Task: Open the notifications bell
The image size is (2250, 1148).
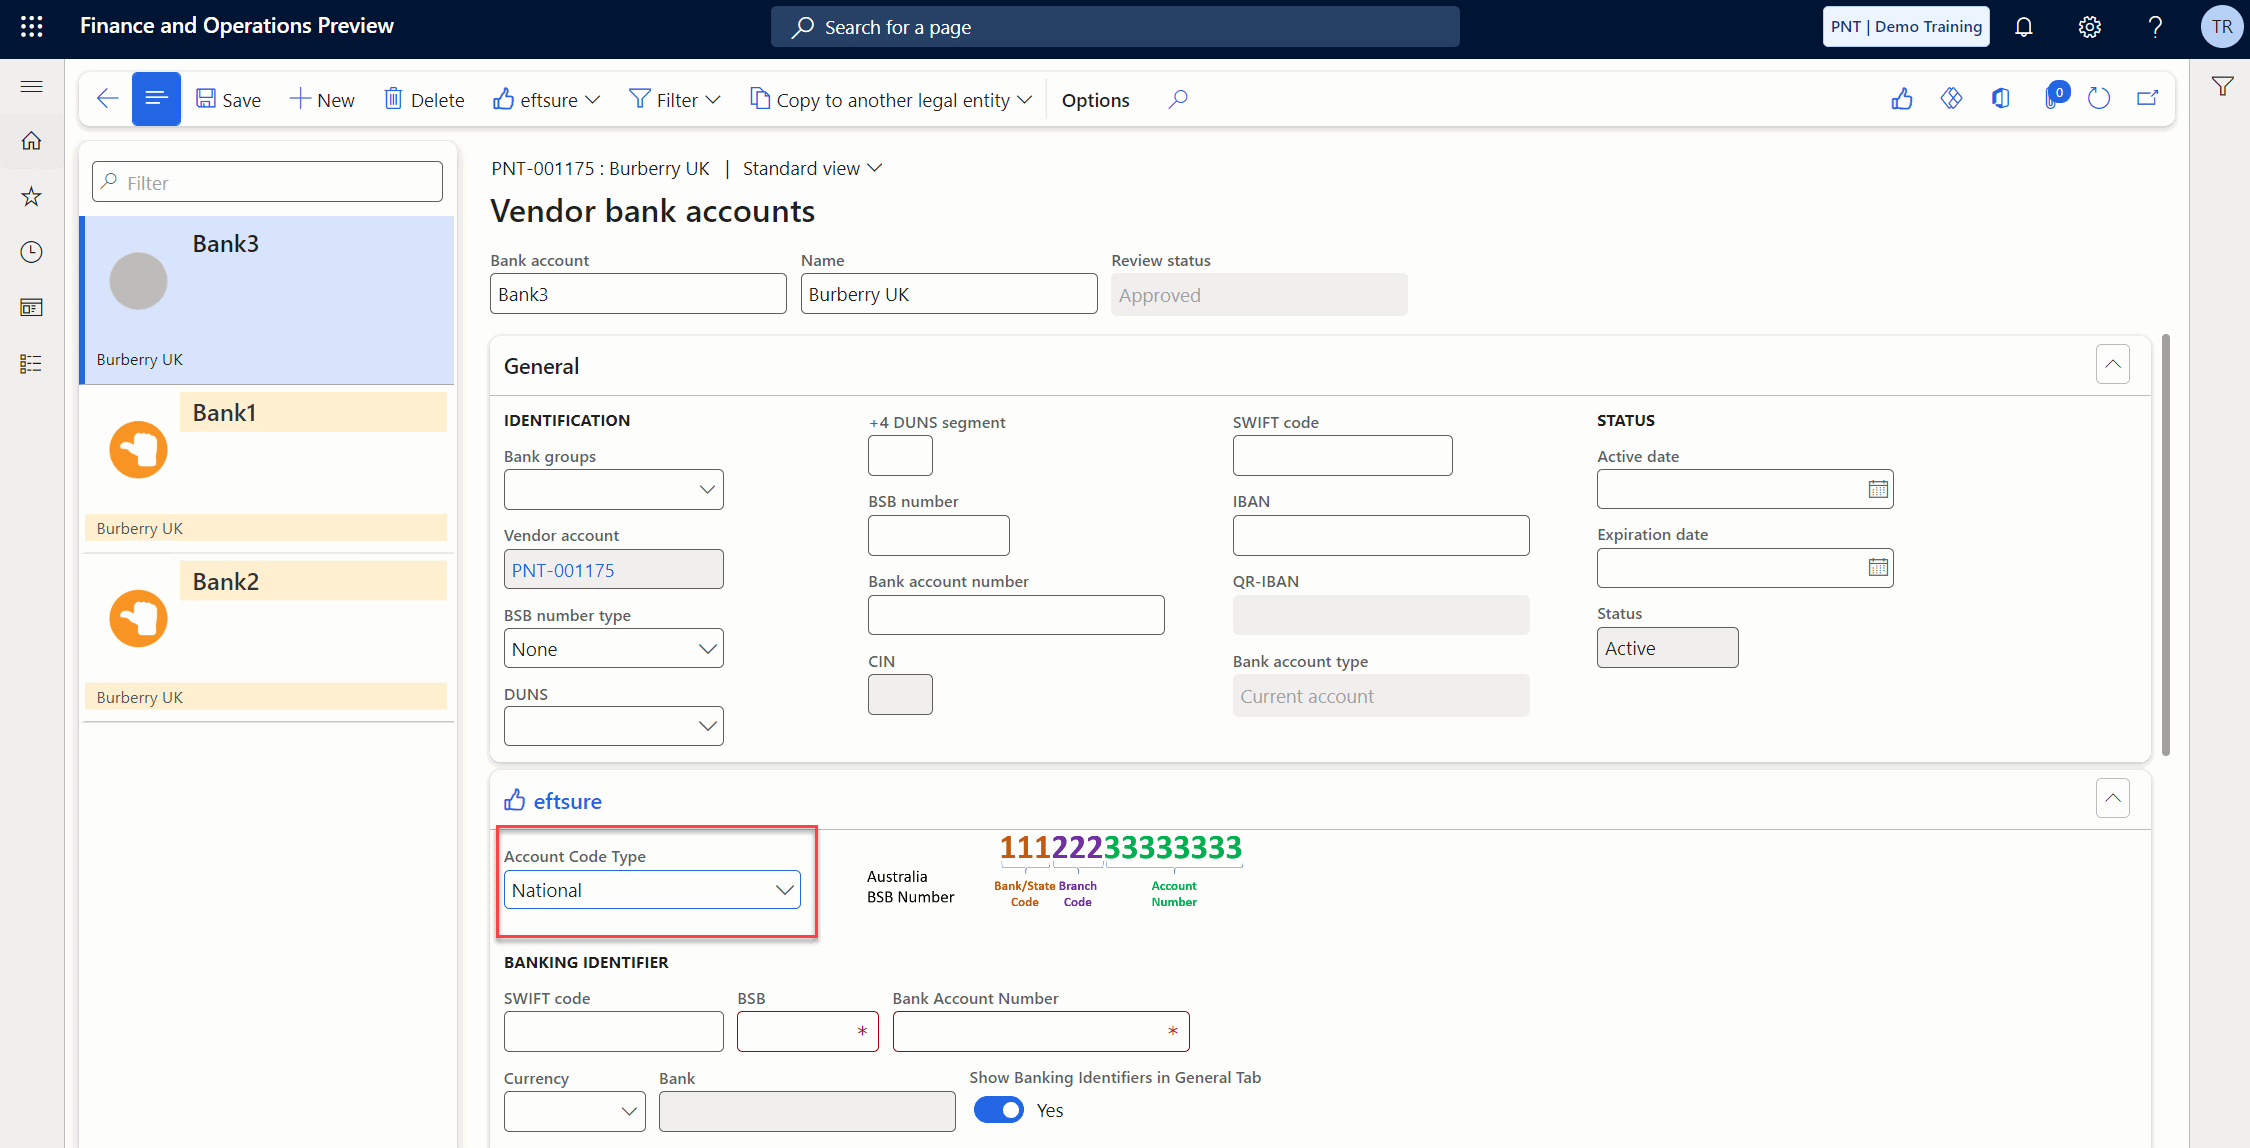Action: [x=2024, y=27]
